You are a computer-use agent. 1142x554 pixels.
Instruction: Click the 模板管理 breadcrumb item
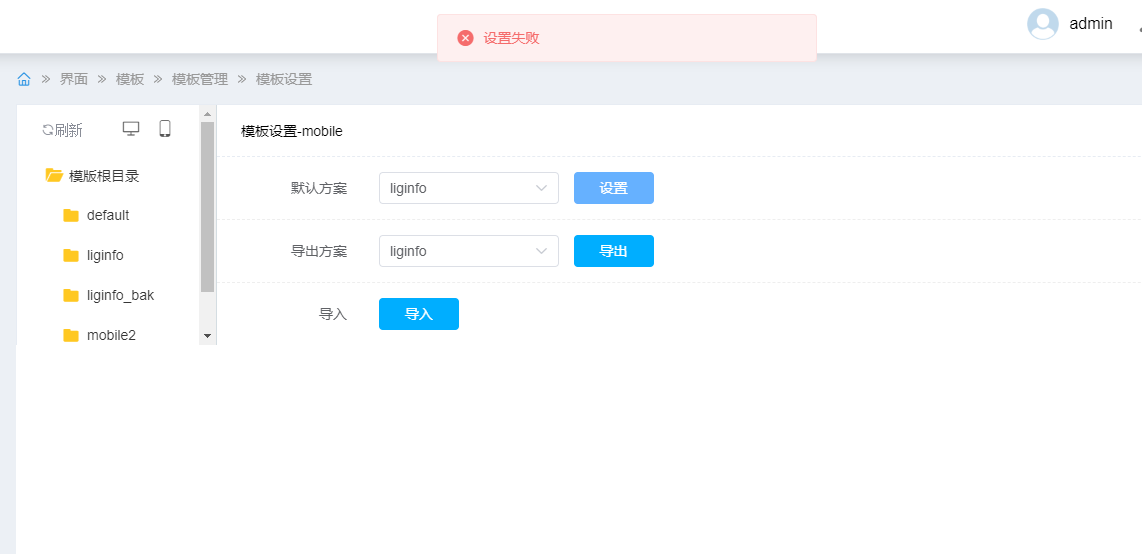(x=200, y=79)
